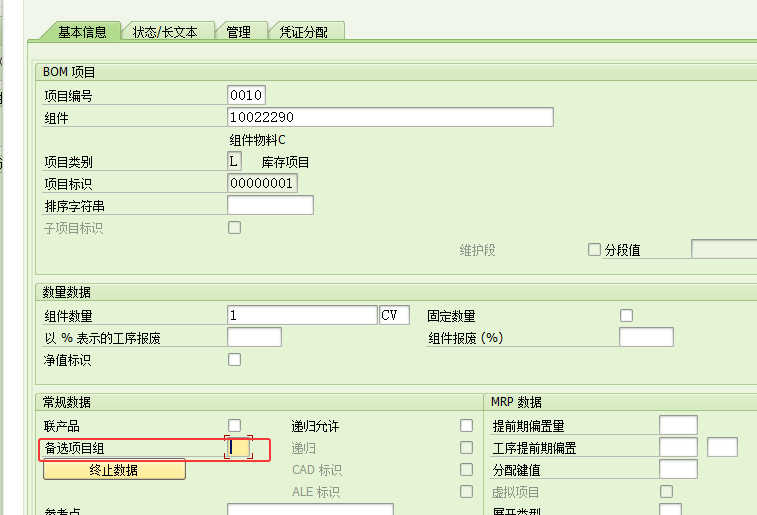
Task: Enable the 分段值 checkbox
Action: pos(595,250)
